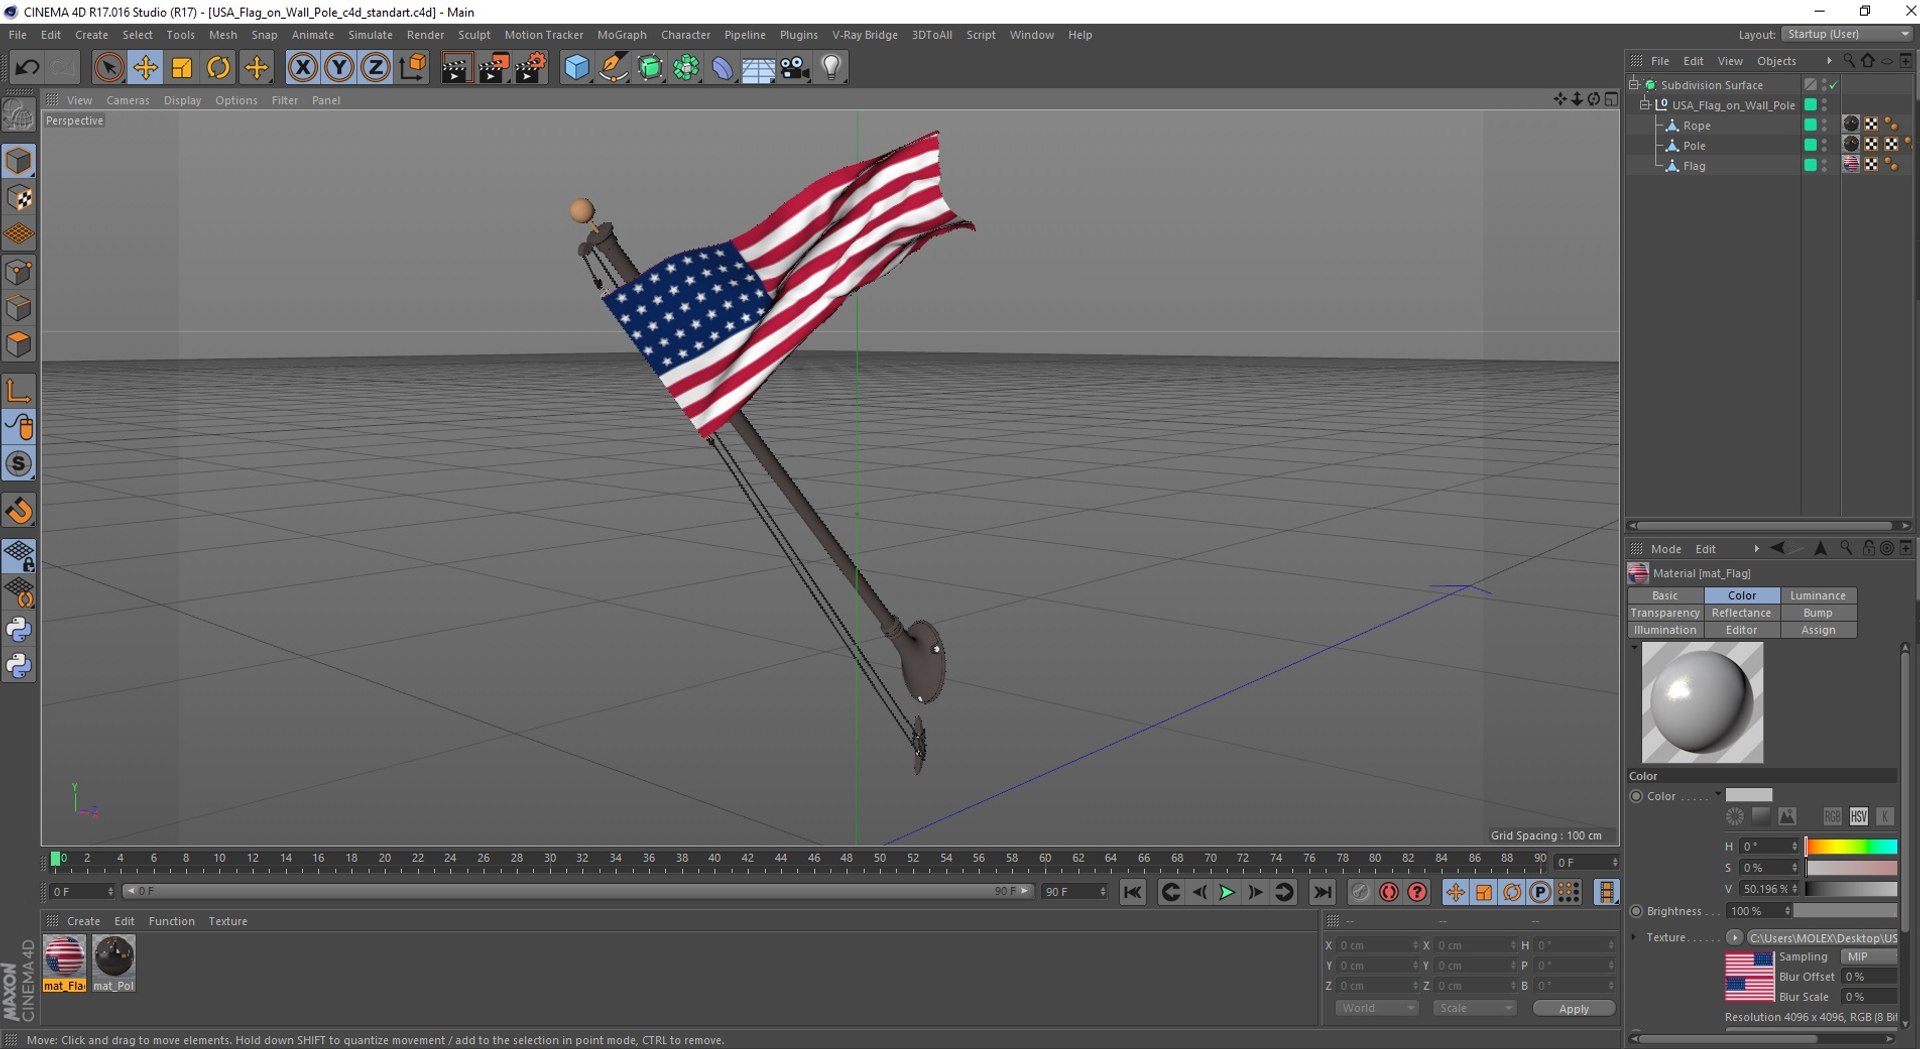Expand the Texture disclosure triangle
Screen dimensions: 1920x1049
pyautogui.click(x=1634, y=938)
